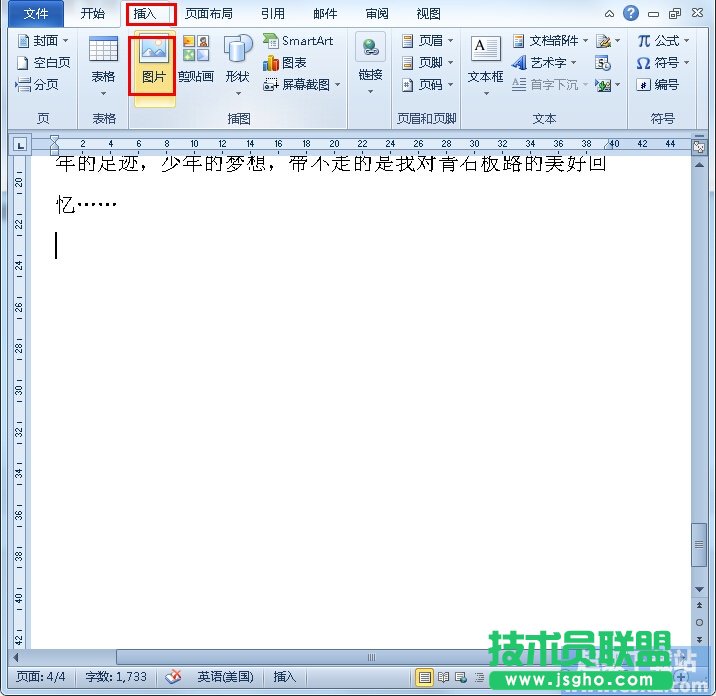Click the vertical scrollbar thumb
Viewport: 716px width, 696px height.
pyautogui.click(x=699, y=544)
